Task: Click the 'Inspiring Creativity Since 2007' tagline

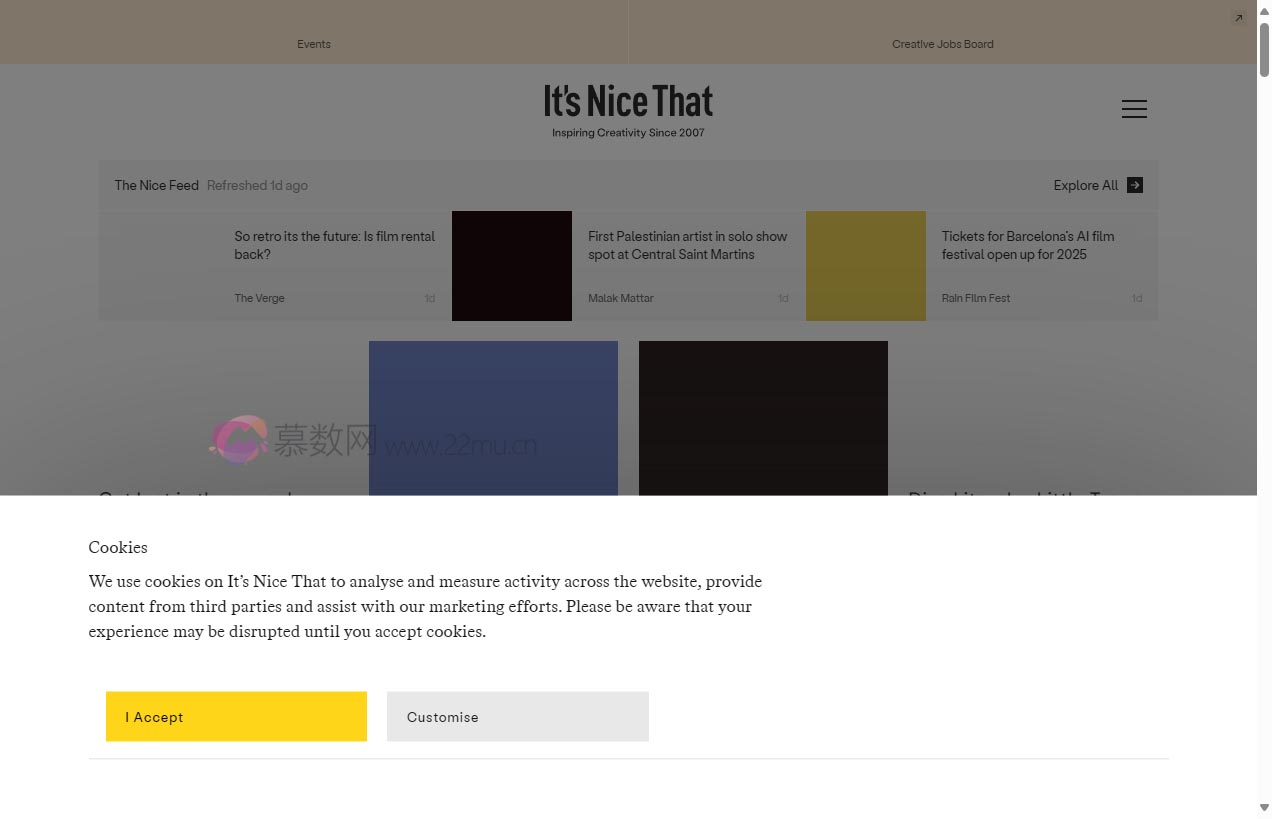Action: [x=628, y=132]
